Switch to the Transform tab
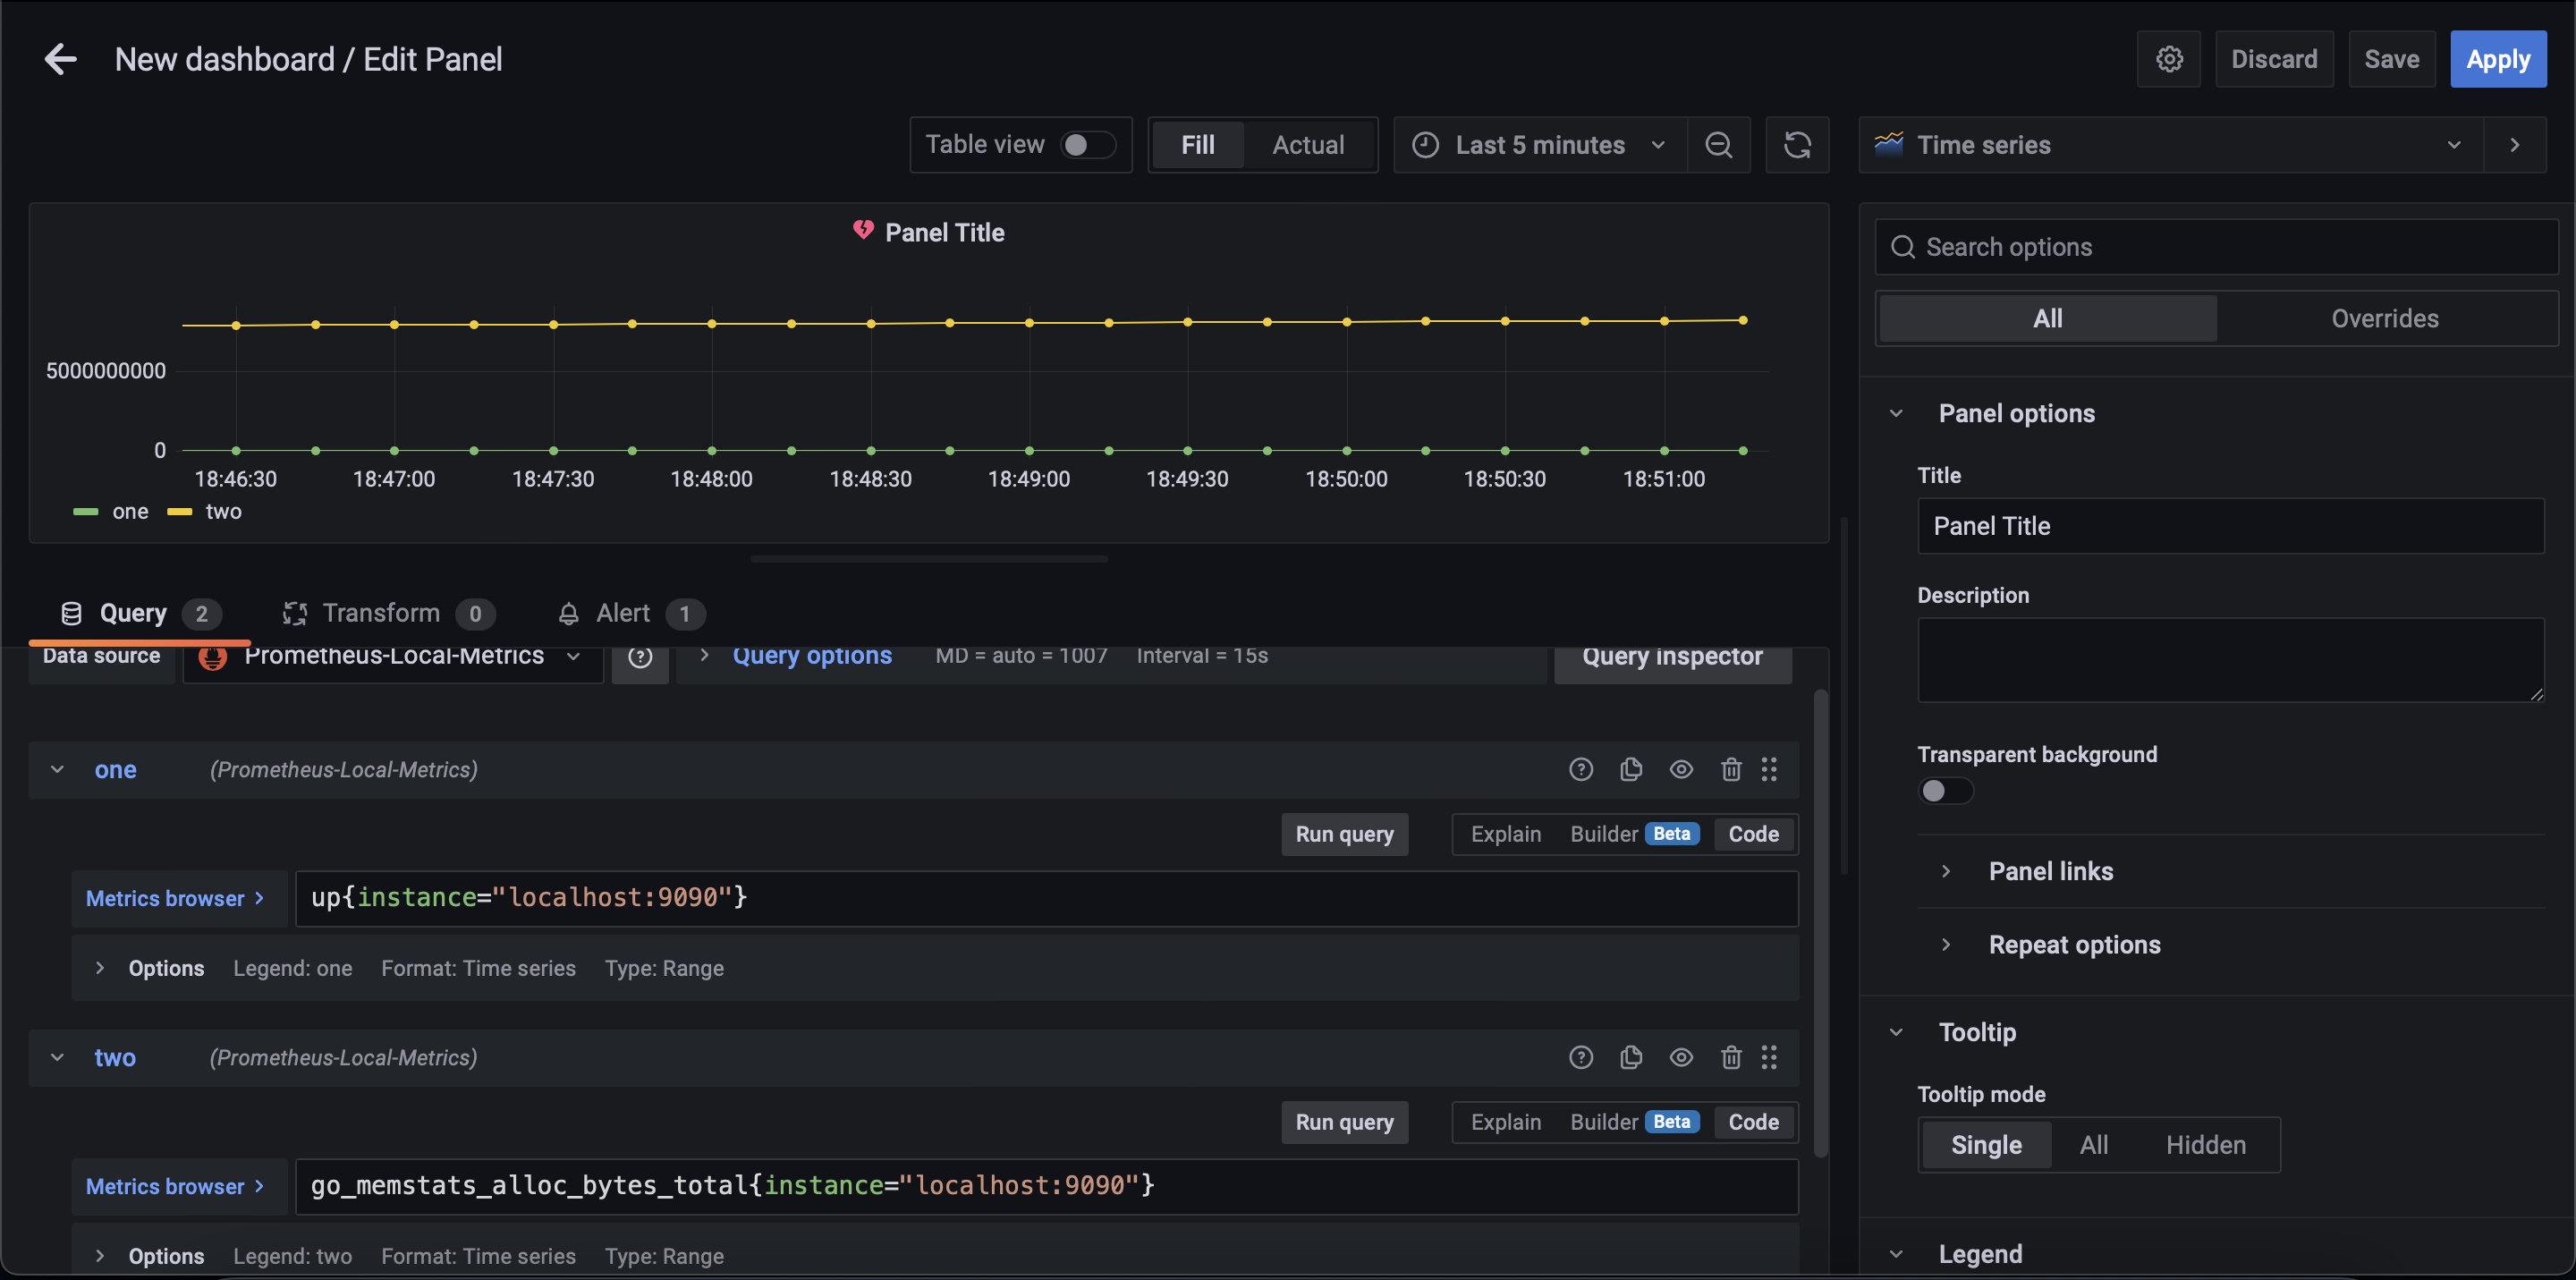 pos(380,613)
